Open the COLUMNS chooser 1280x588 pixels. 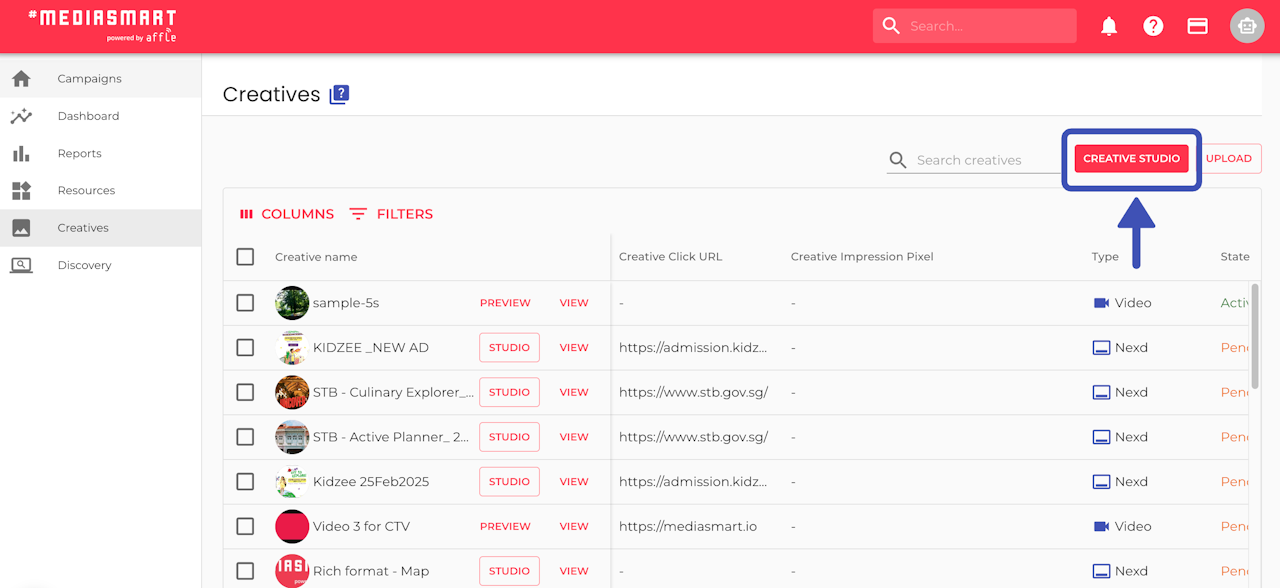pos(286,214)
